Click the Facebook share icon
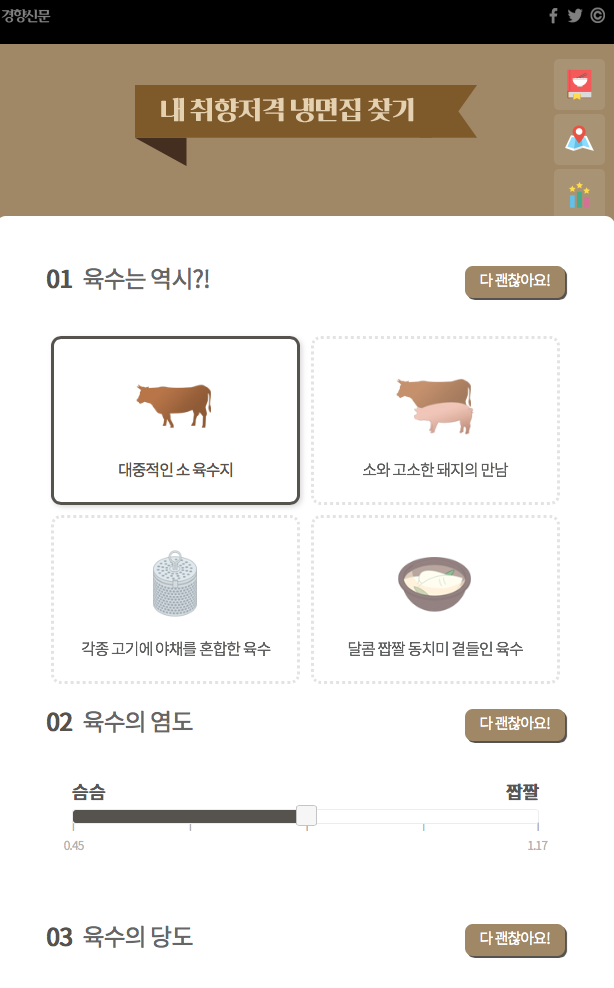The height and width of the screenshot is (988, 614). (553, 15)
